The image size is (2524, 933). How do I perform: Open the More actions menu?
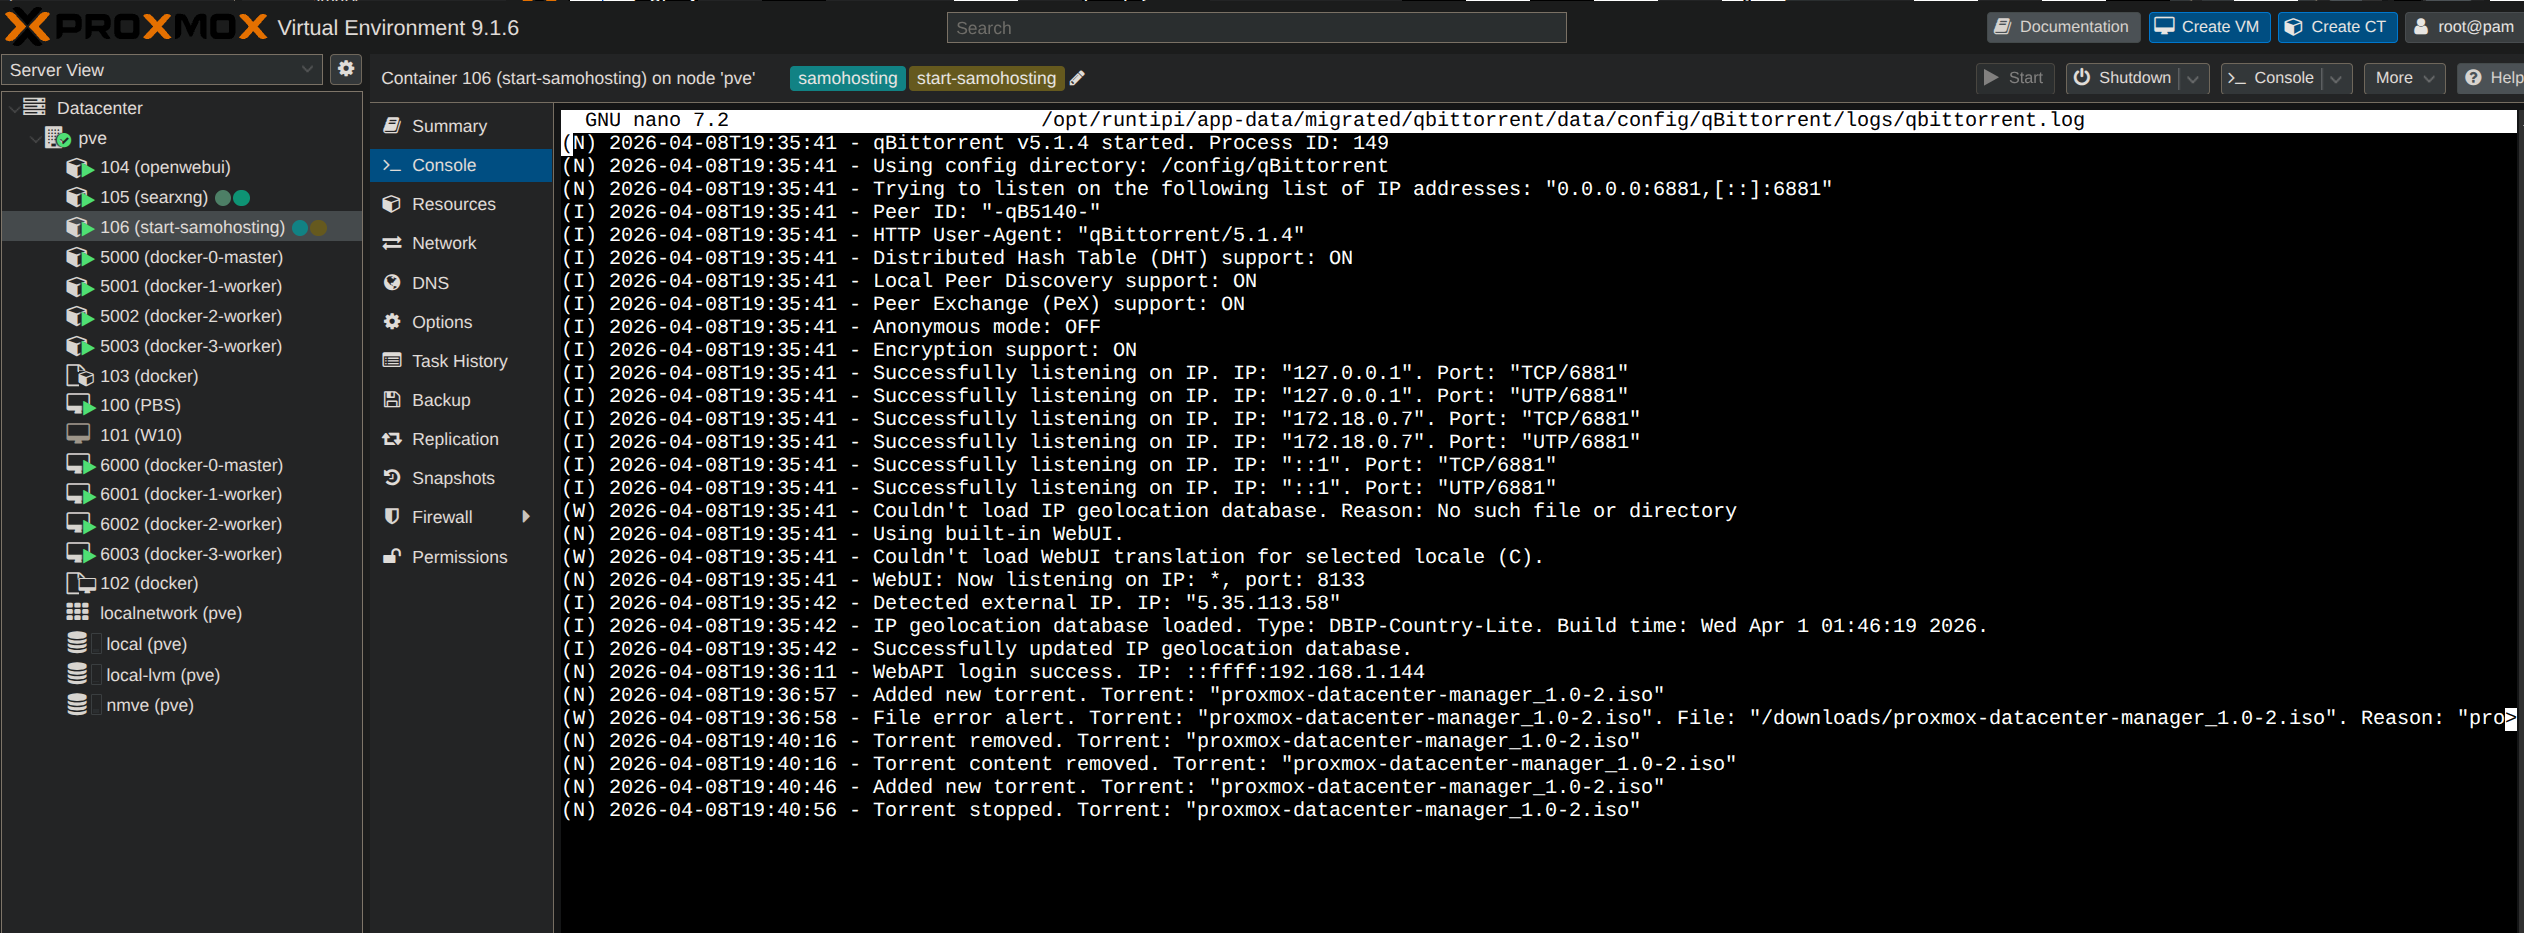click(2403, 78)
